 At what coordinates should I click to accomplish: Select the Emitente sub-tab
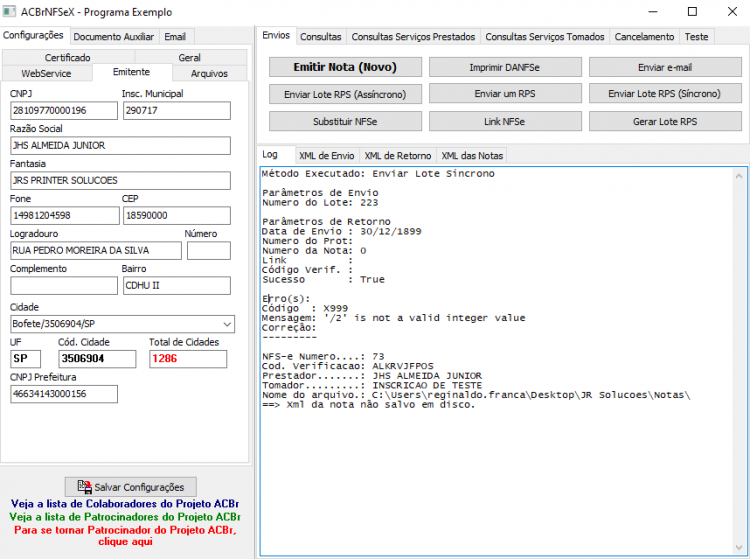pos(132,72)
